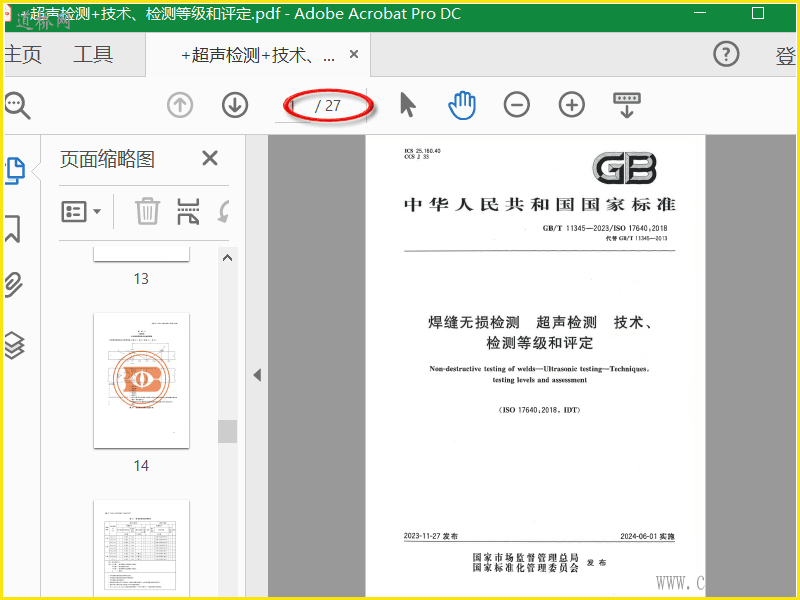Select the arrow selection tool
The height and width of the screenshot is (600, 800).
pos(408,105)
